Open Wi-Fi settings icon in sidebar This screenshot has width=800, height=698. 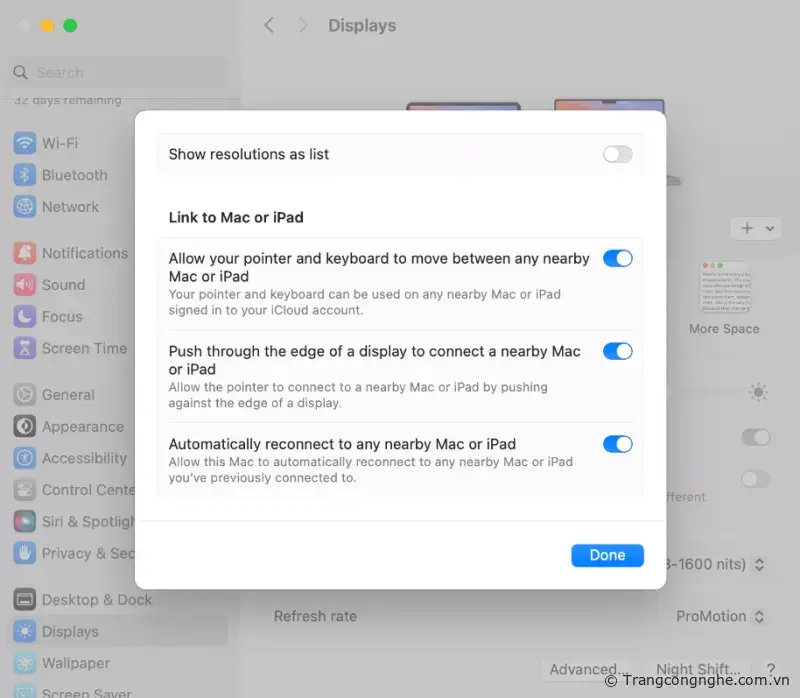coord(24,143)
